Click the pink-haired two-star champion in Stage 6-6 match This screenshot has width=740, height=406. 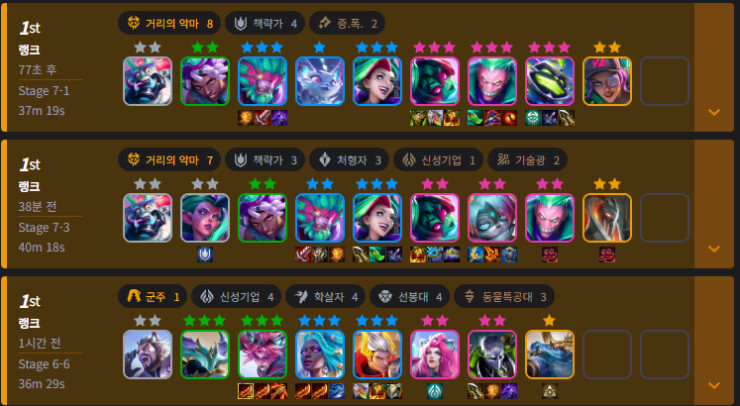tap(435, 355)
